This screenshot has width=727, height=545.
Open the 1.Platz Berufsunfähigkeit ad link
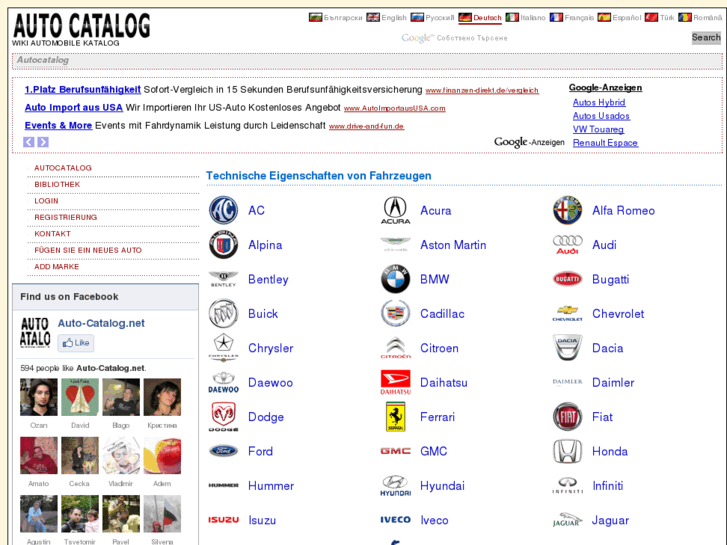[x=83, y=90]
